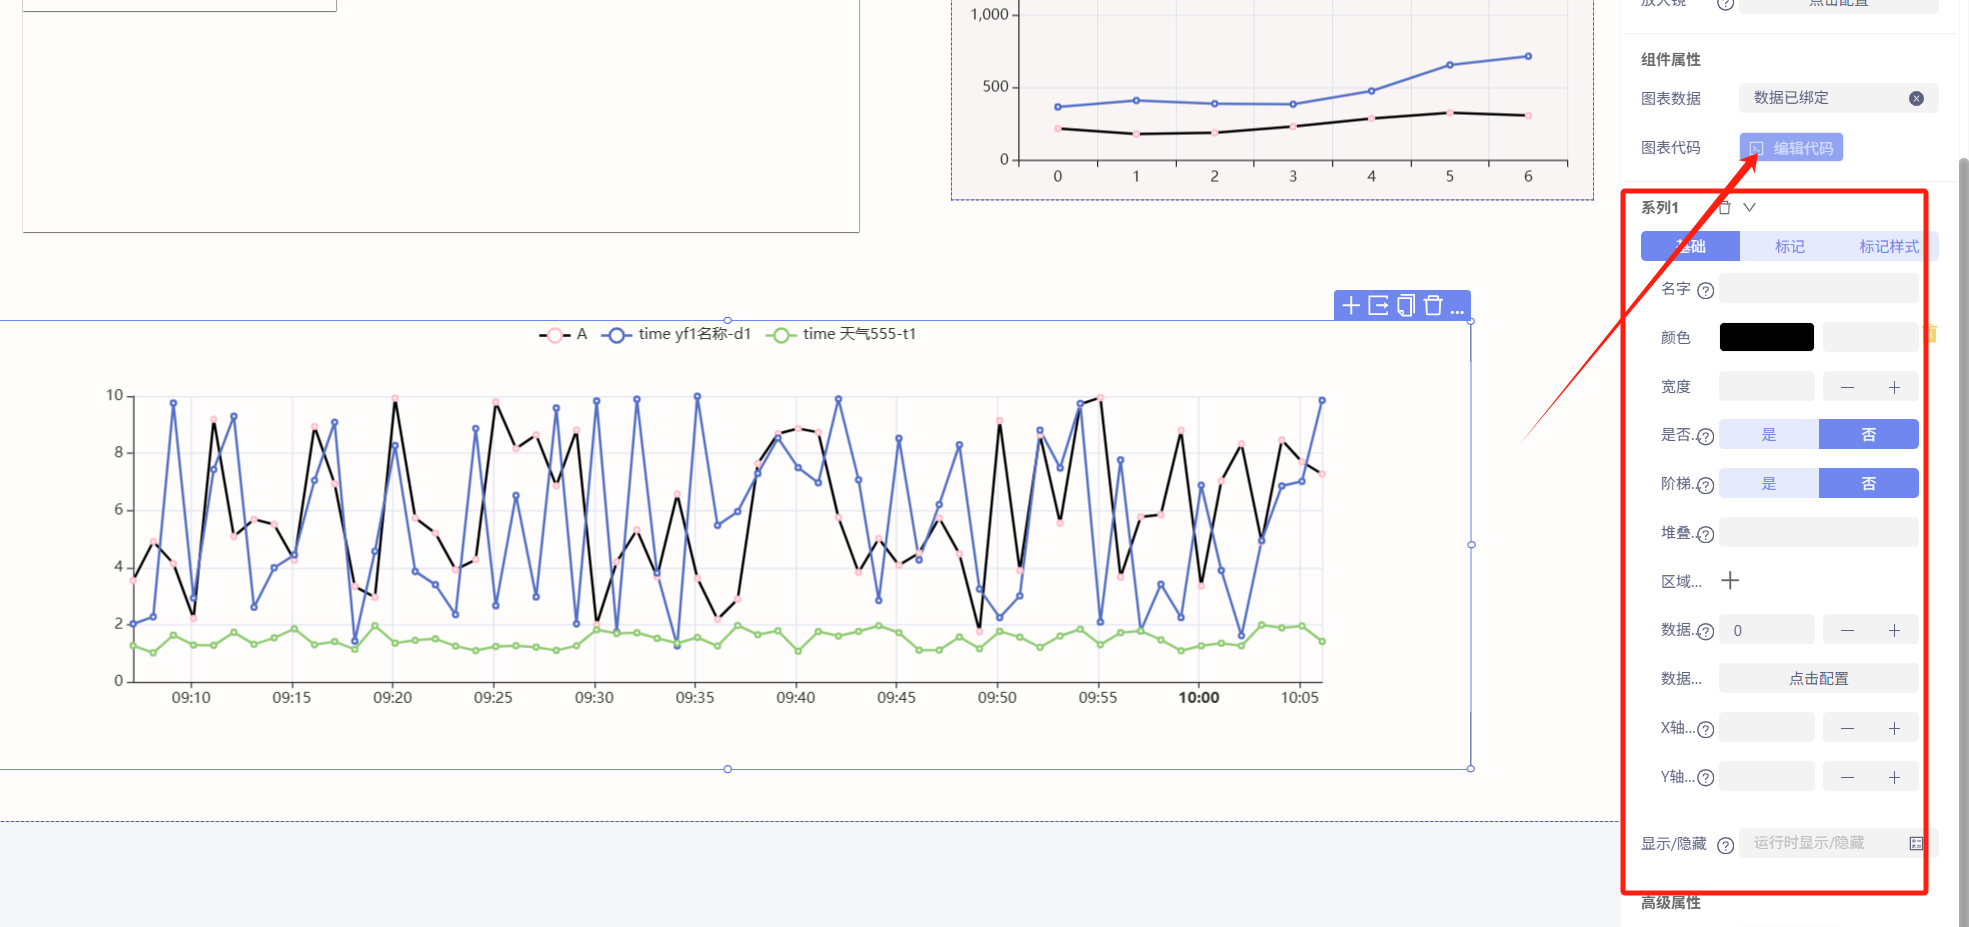Screen dimensions: 1969x927
Task: Increase Y轴 value with plus button
Action: click(x=1894, y=777)
